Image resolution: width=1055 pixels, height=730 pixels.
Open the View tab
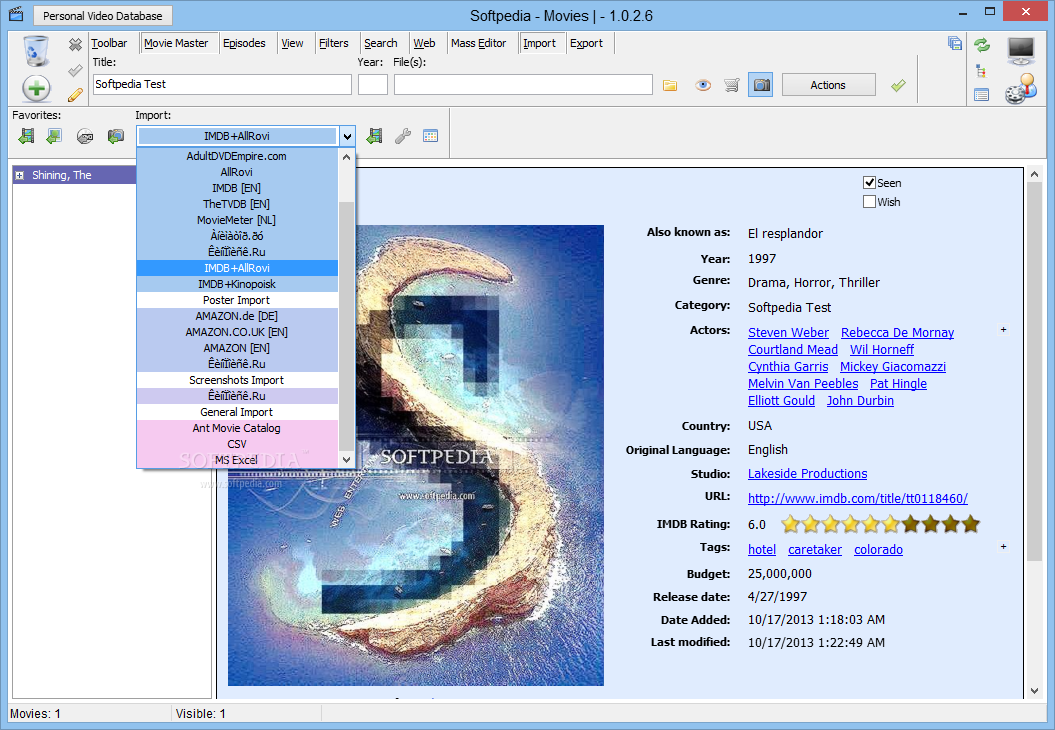tap(292, 43)
